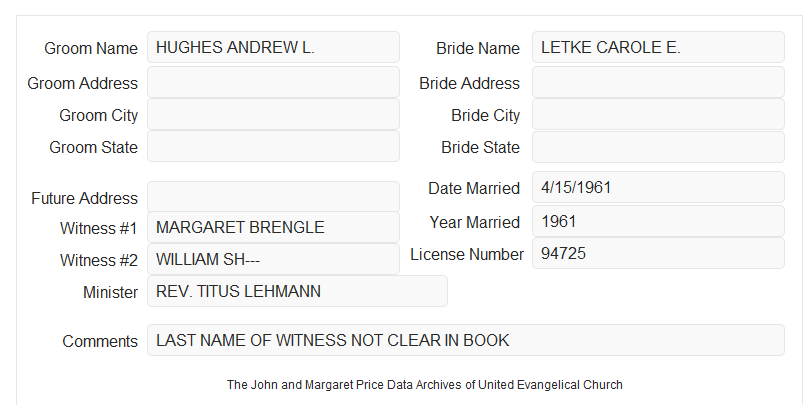Image resolution: width=805 pixels, height=405 pixels.
Task: Focus the empty Groom Address field
Action: [273, 82]
